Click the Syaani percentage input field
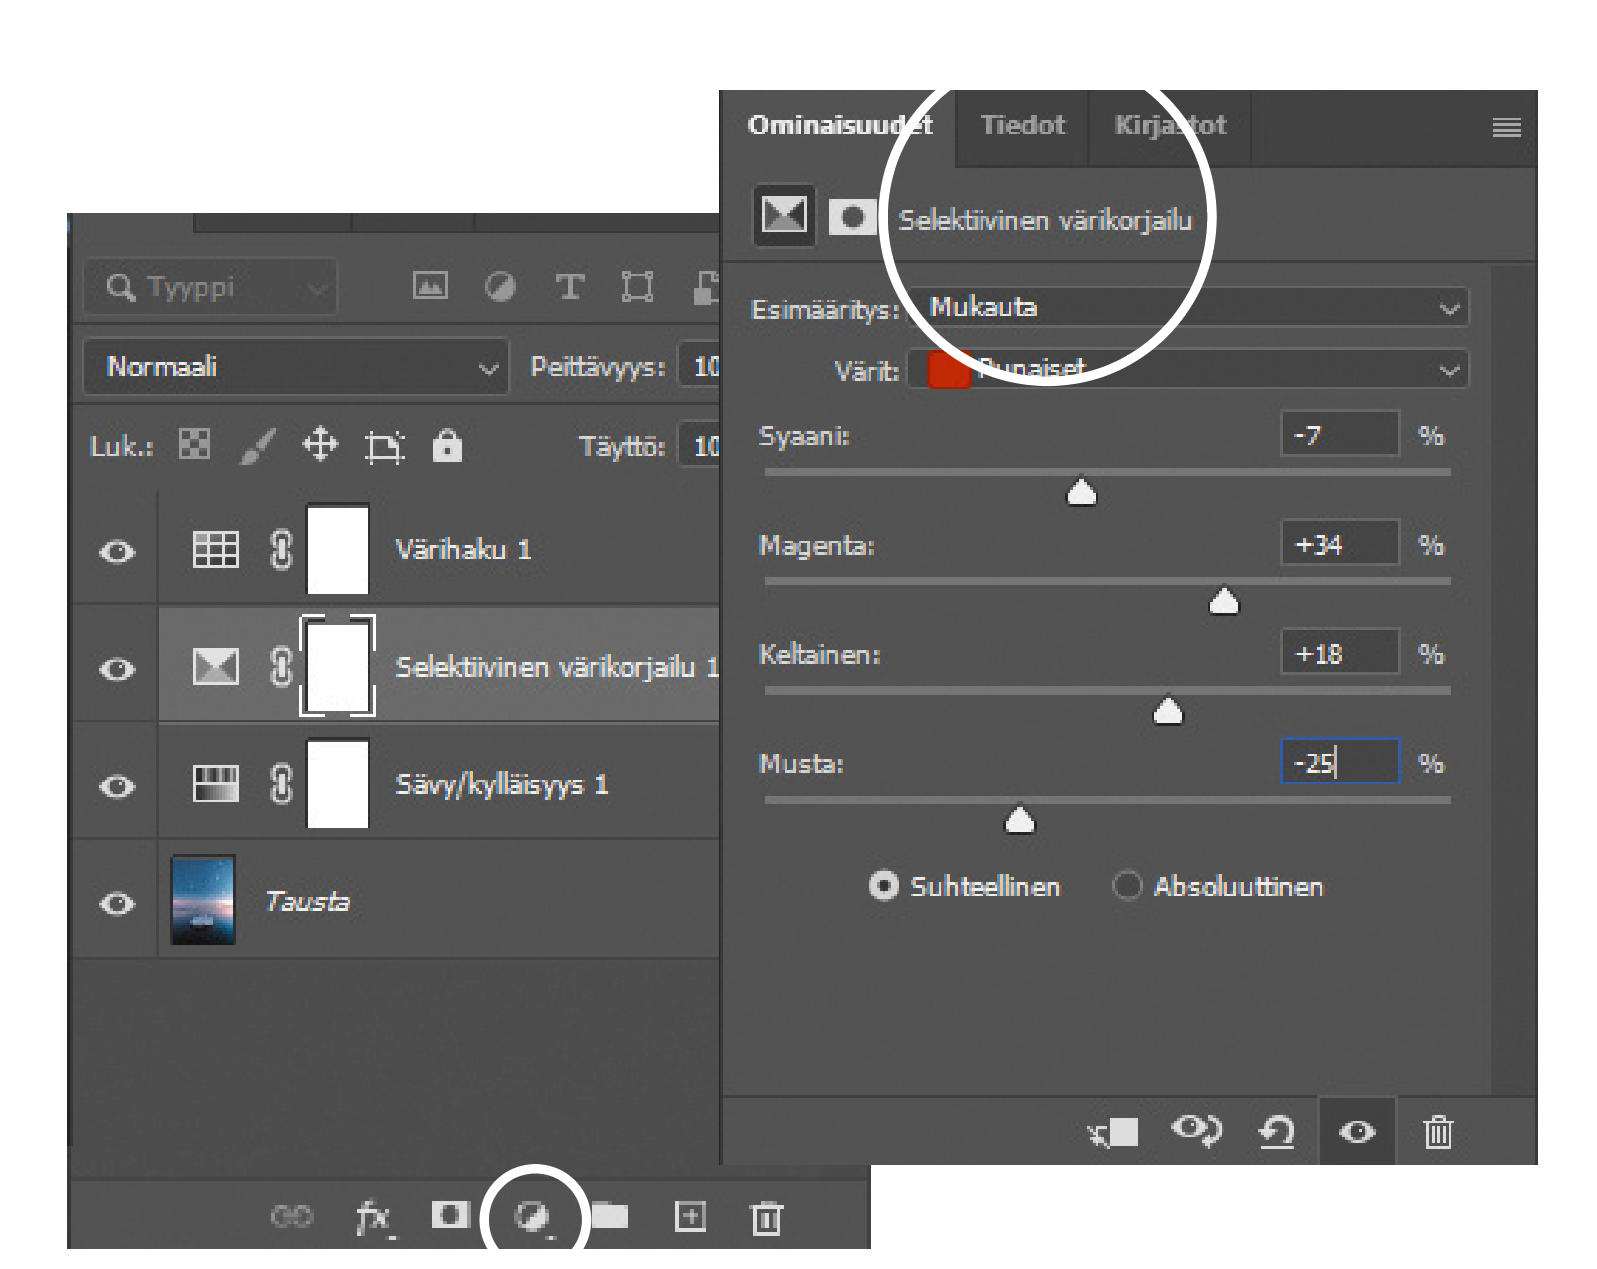The width and height of the screenshot is (1597, 1269). pyautogui.click(x=1339, y=435)
